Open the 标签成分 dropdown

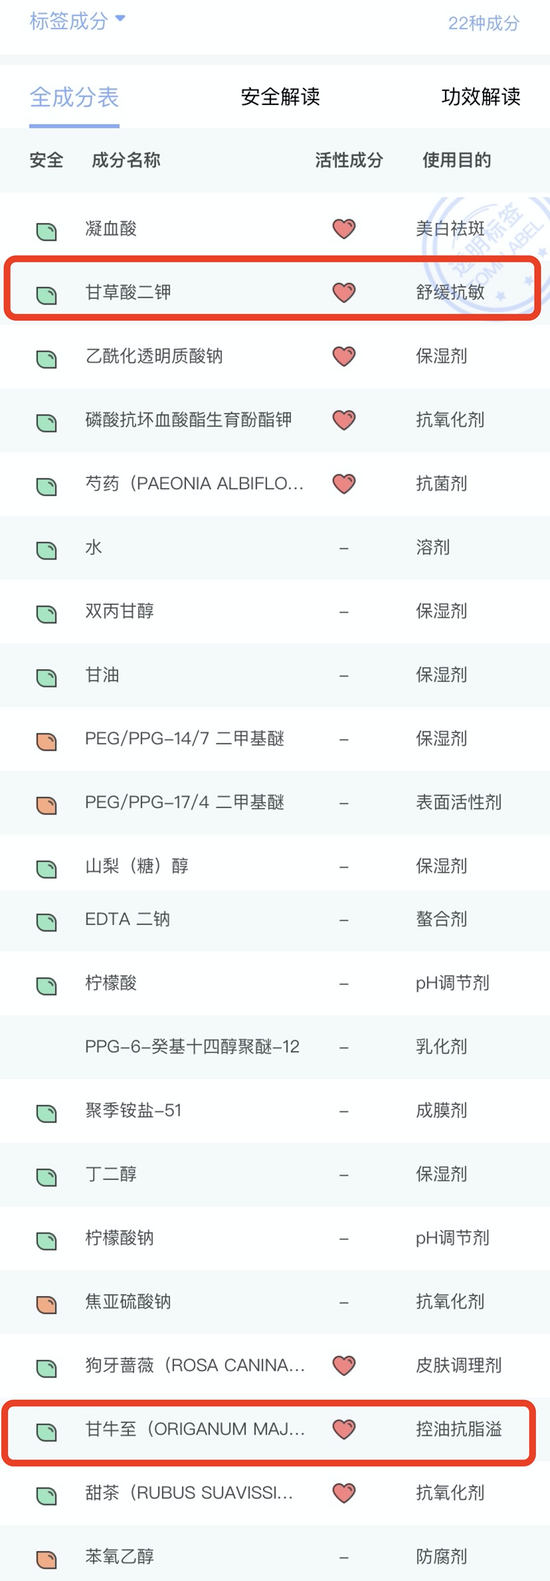coord(78,21)
